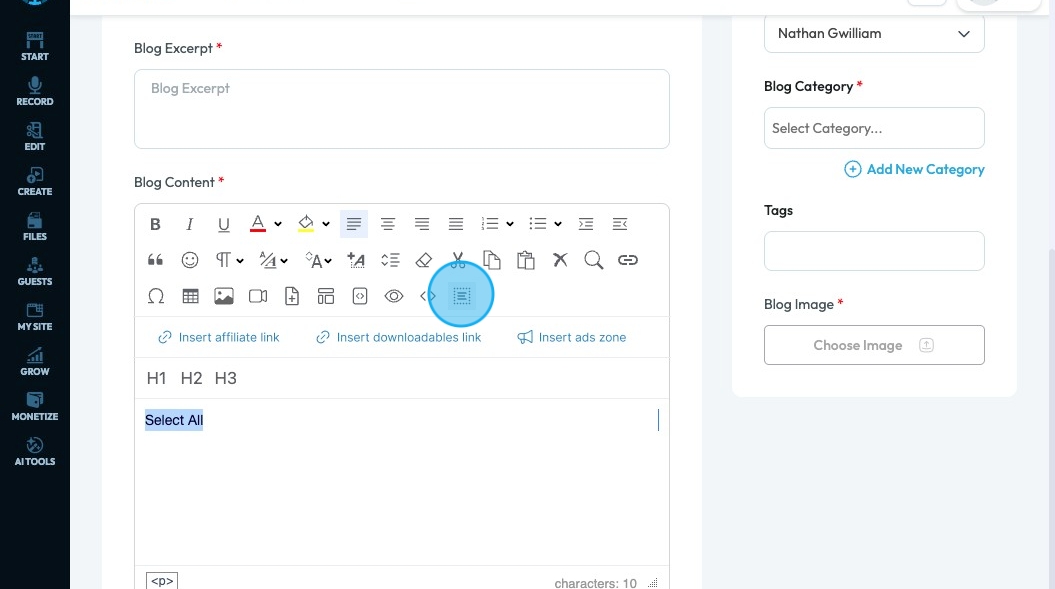The width and height of the screenshot is (1055, 589).
Task: Decrease paragraph indent
Action: point(620,224)
